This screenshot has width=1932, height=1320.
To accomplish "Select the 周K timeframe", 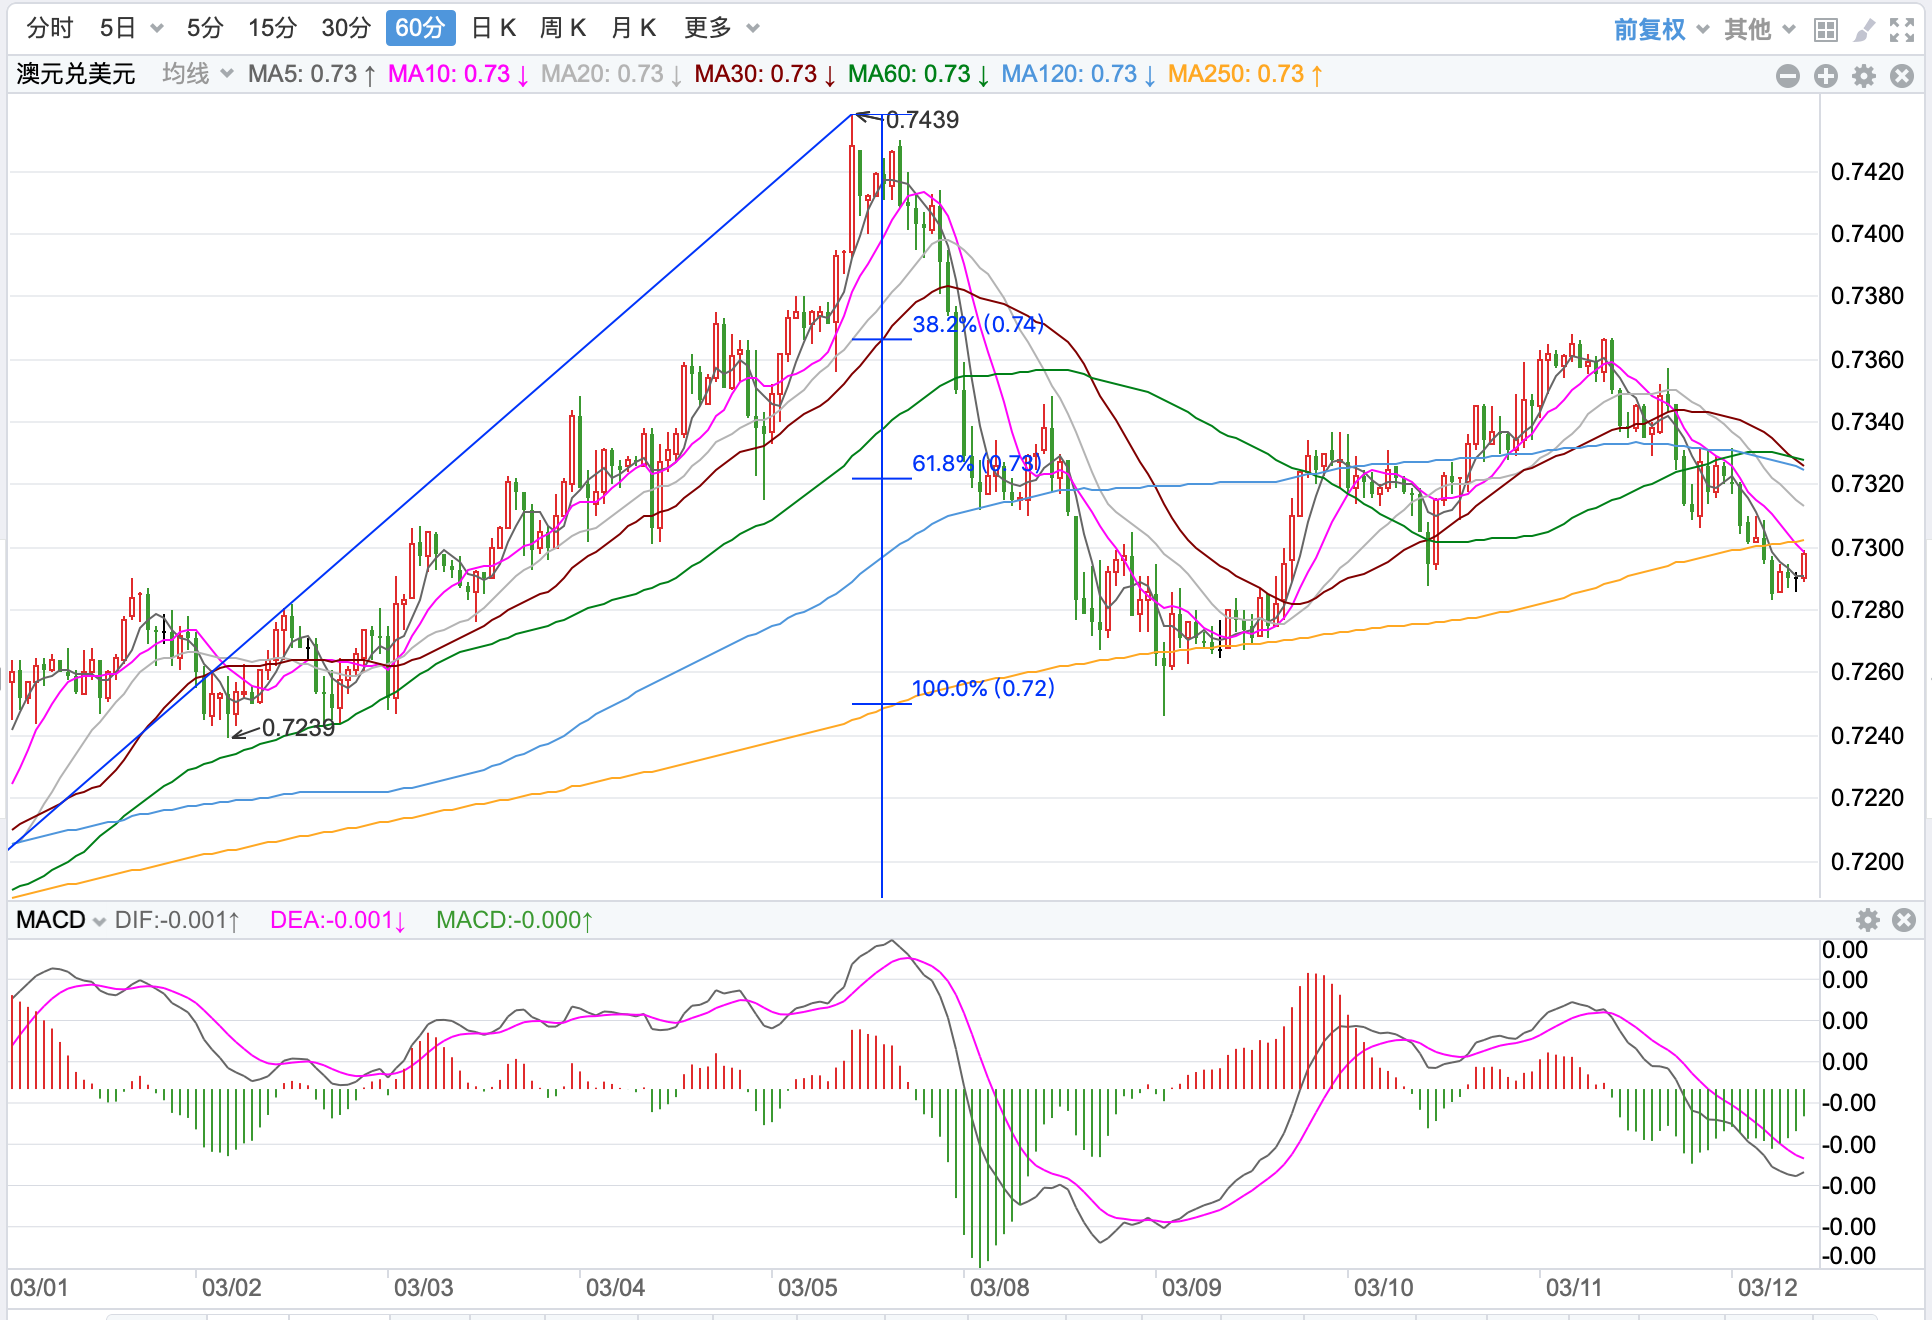I will [x=563, y=28].
